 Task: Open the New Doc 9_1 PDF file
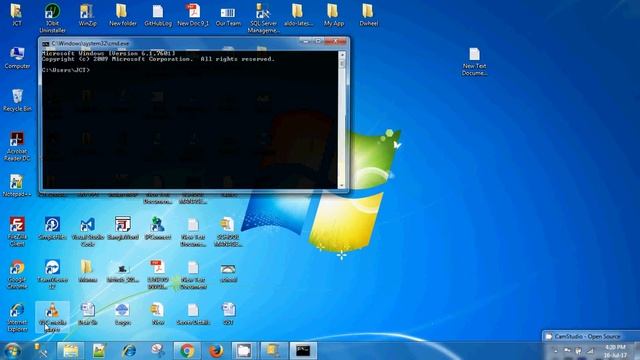pyautogui.click(x=193, y=15)
